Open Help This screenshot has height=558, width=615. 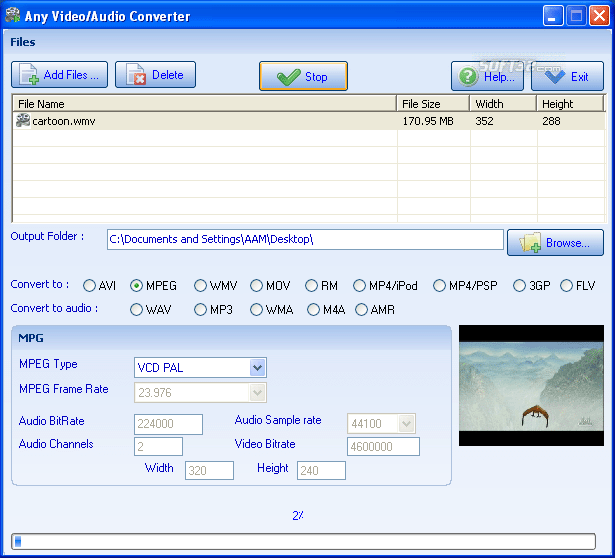point(488,76)
